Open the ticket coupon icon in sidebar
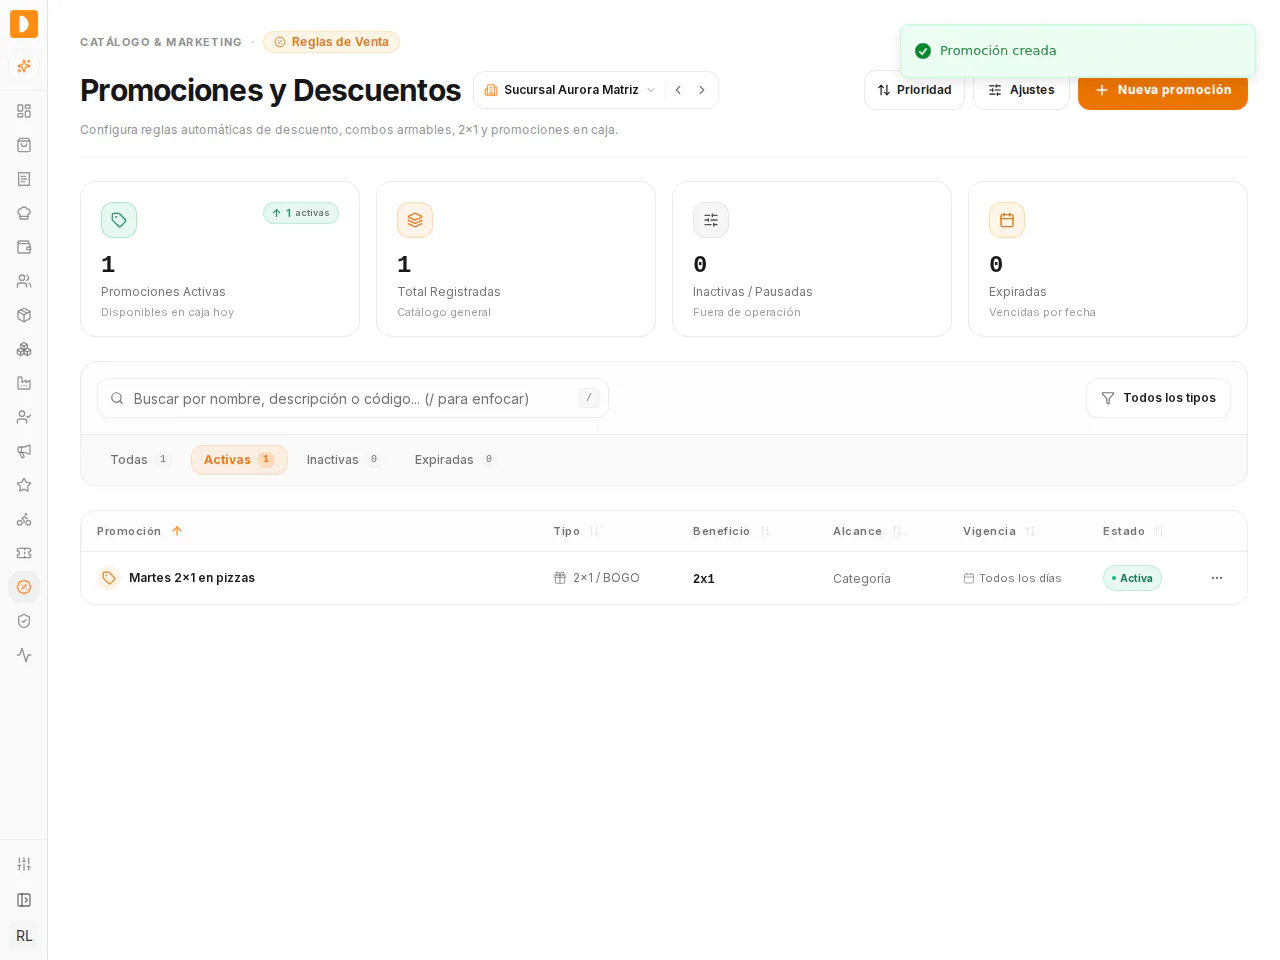The image size is (1280, 960). 24,553
